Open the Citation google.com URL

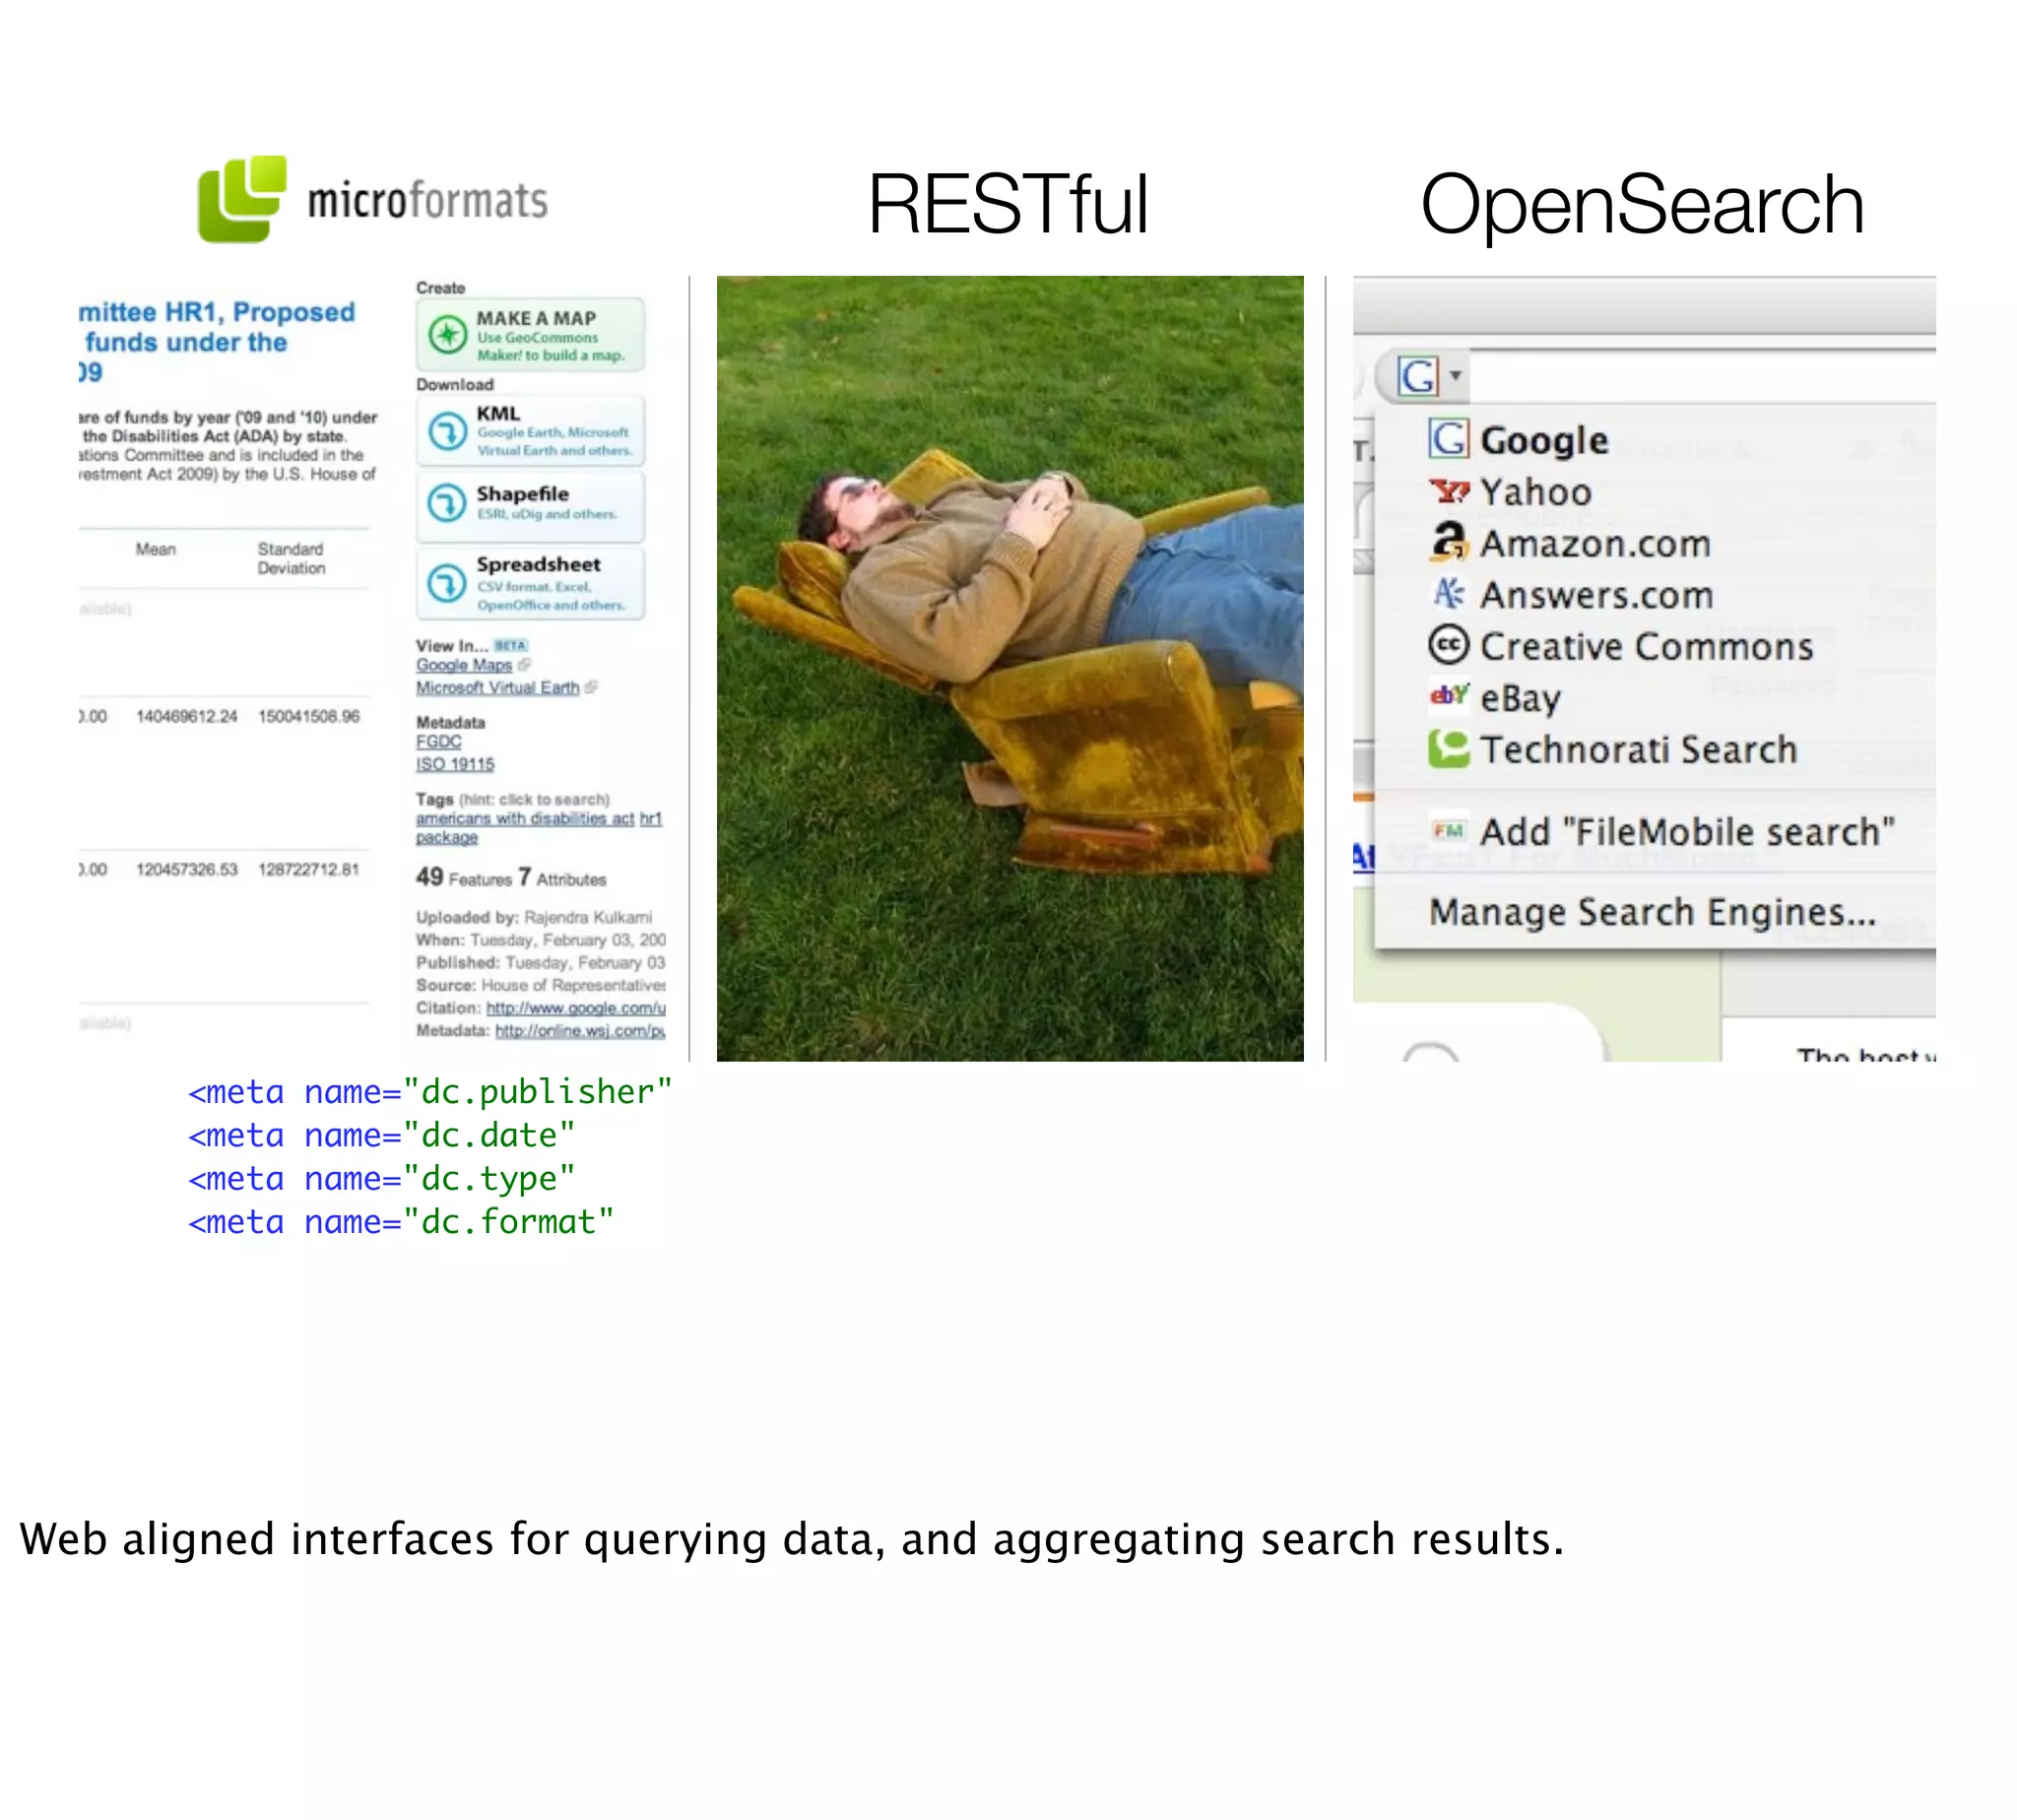576,1008
